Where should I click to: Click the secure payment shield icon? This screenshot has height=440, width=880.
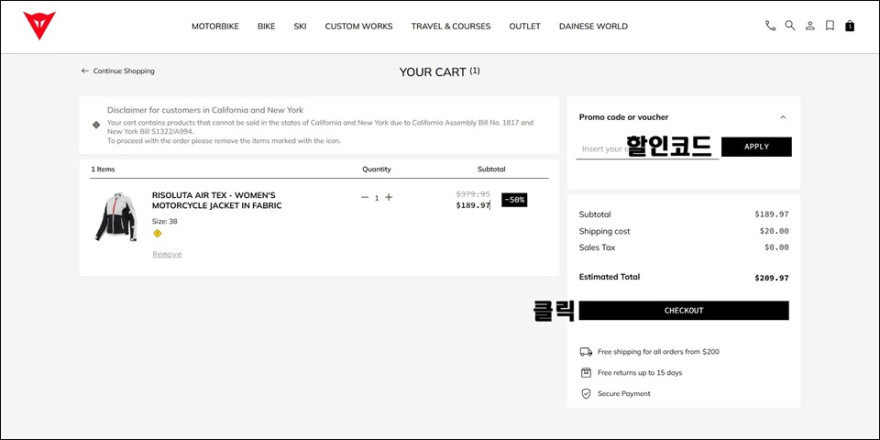point(586,394)
